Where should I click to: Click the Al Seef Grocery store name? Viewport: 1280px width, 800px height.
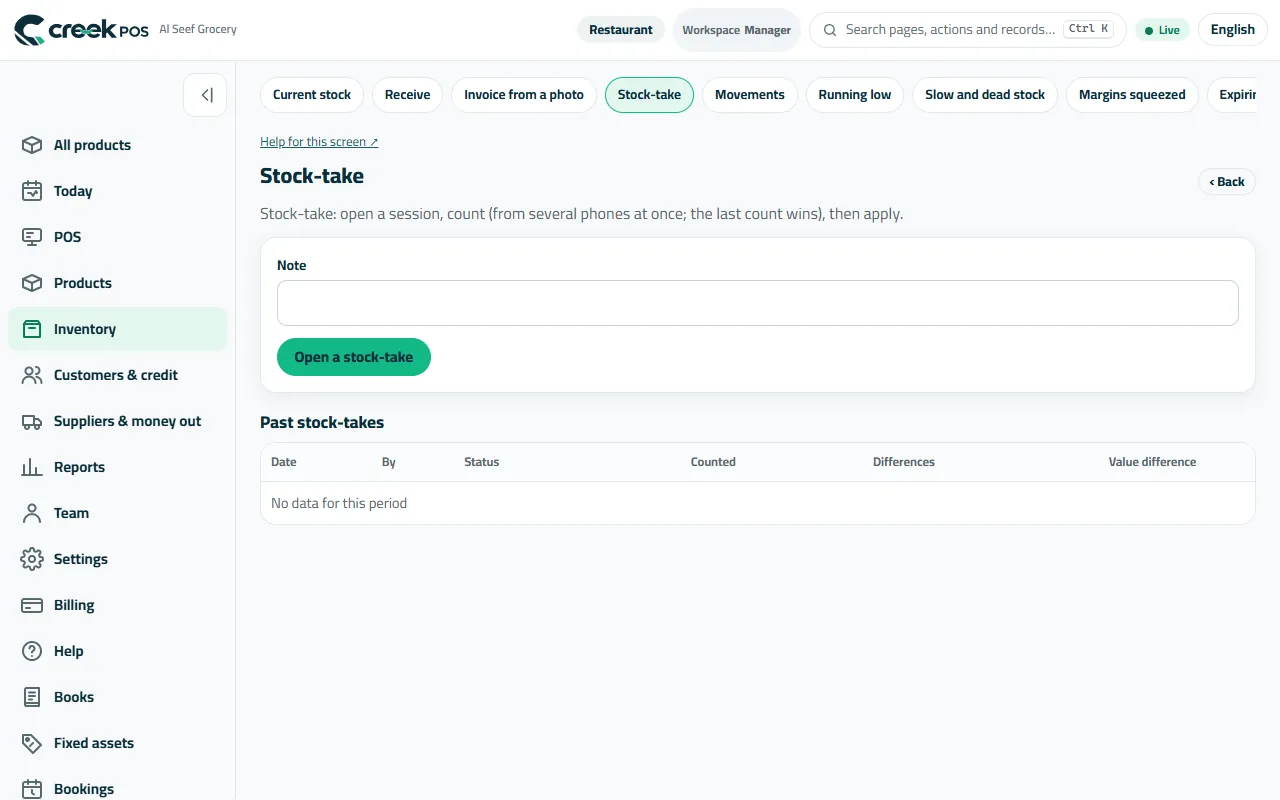198,29
